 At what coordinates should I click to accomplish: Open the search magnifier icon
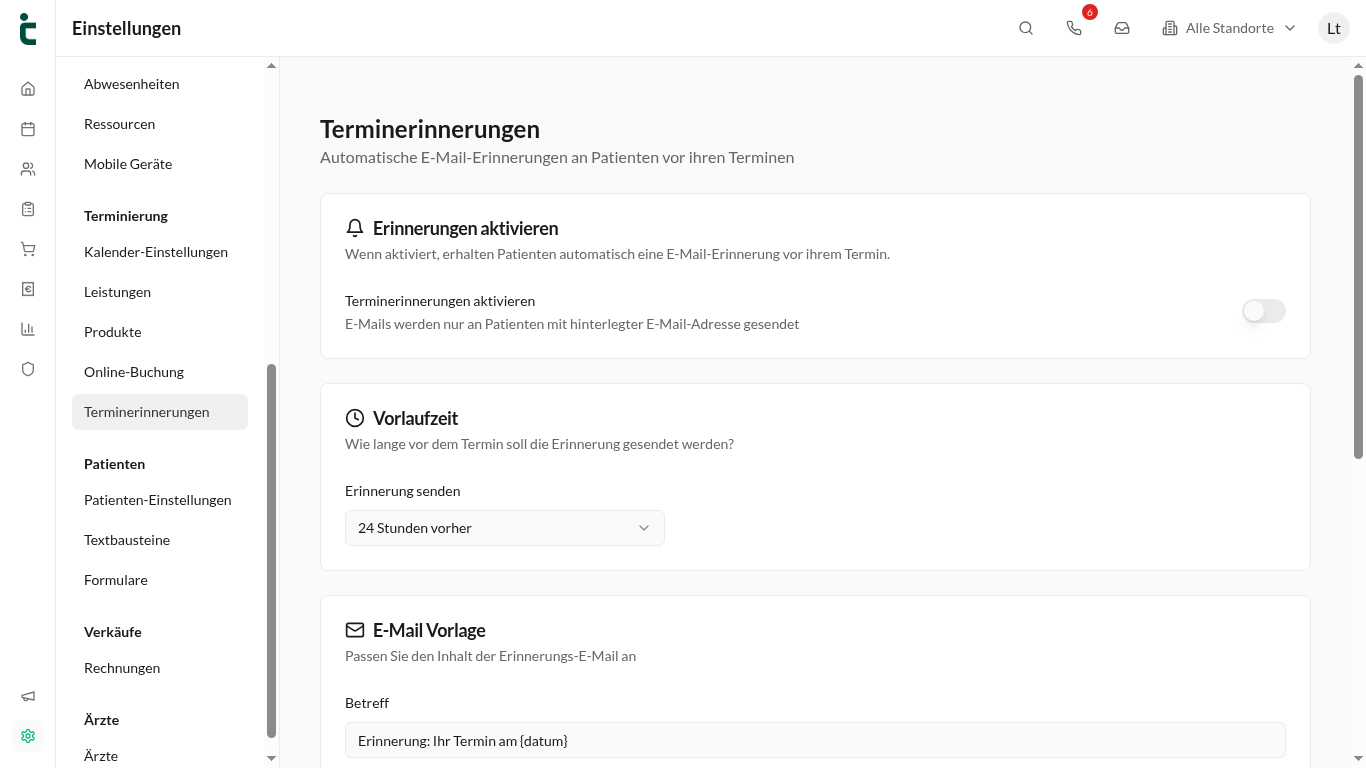pos(1026,28)
